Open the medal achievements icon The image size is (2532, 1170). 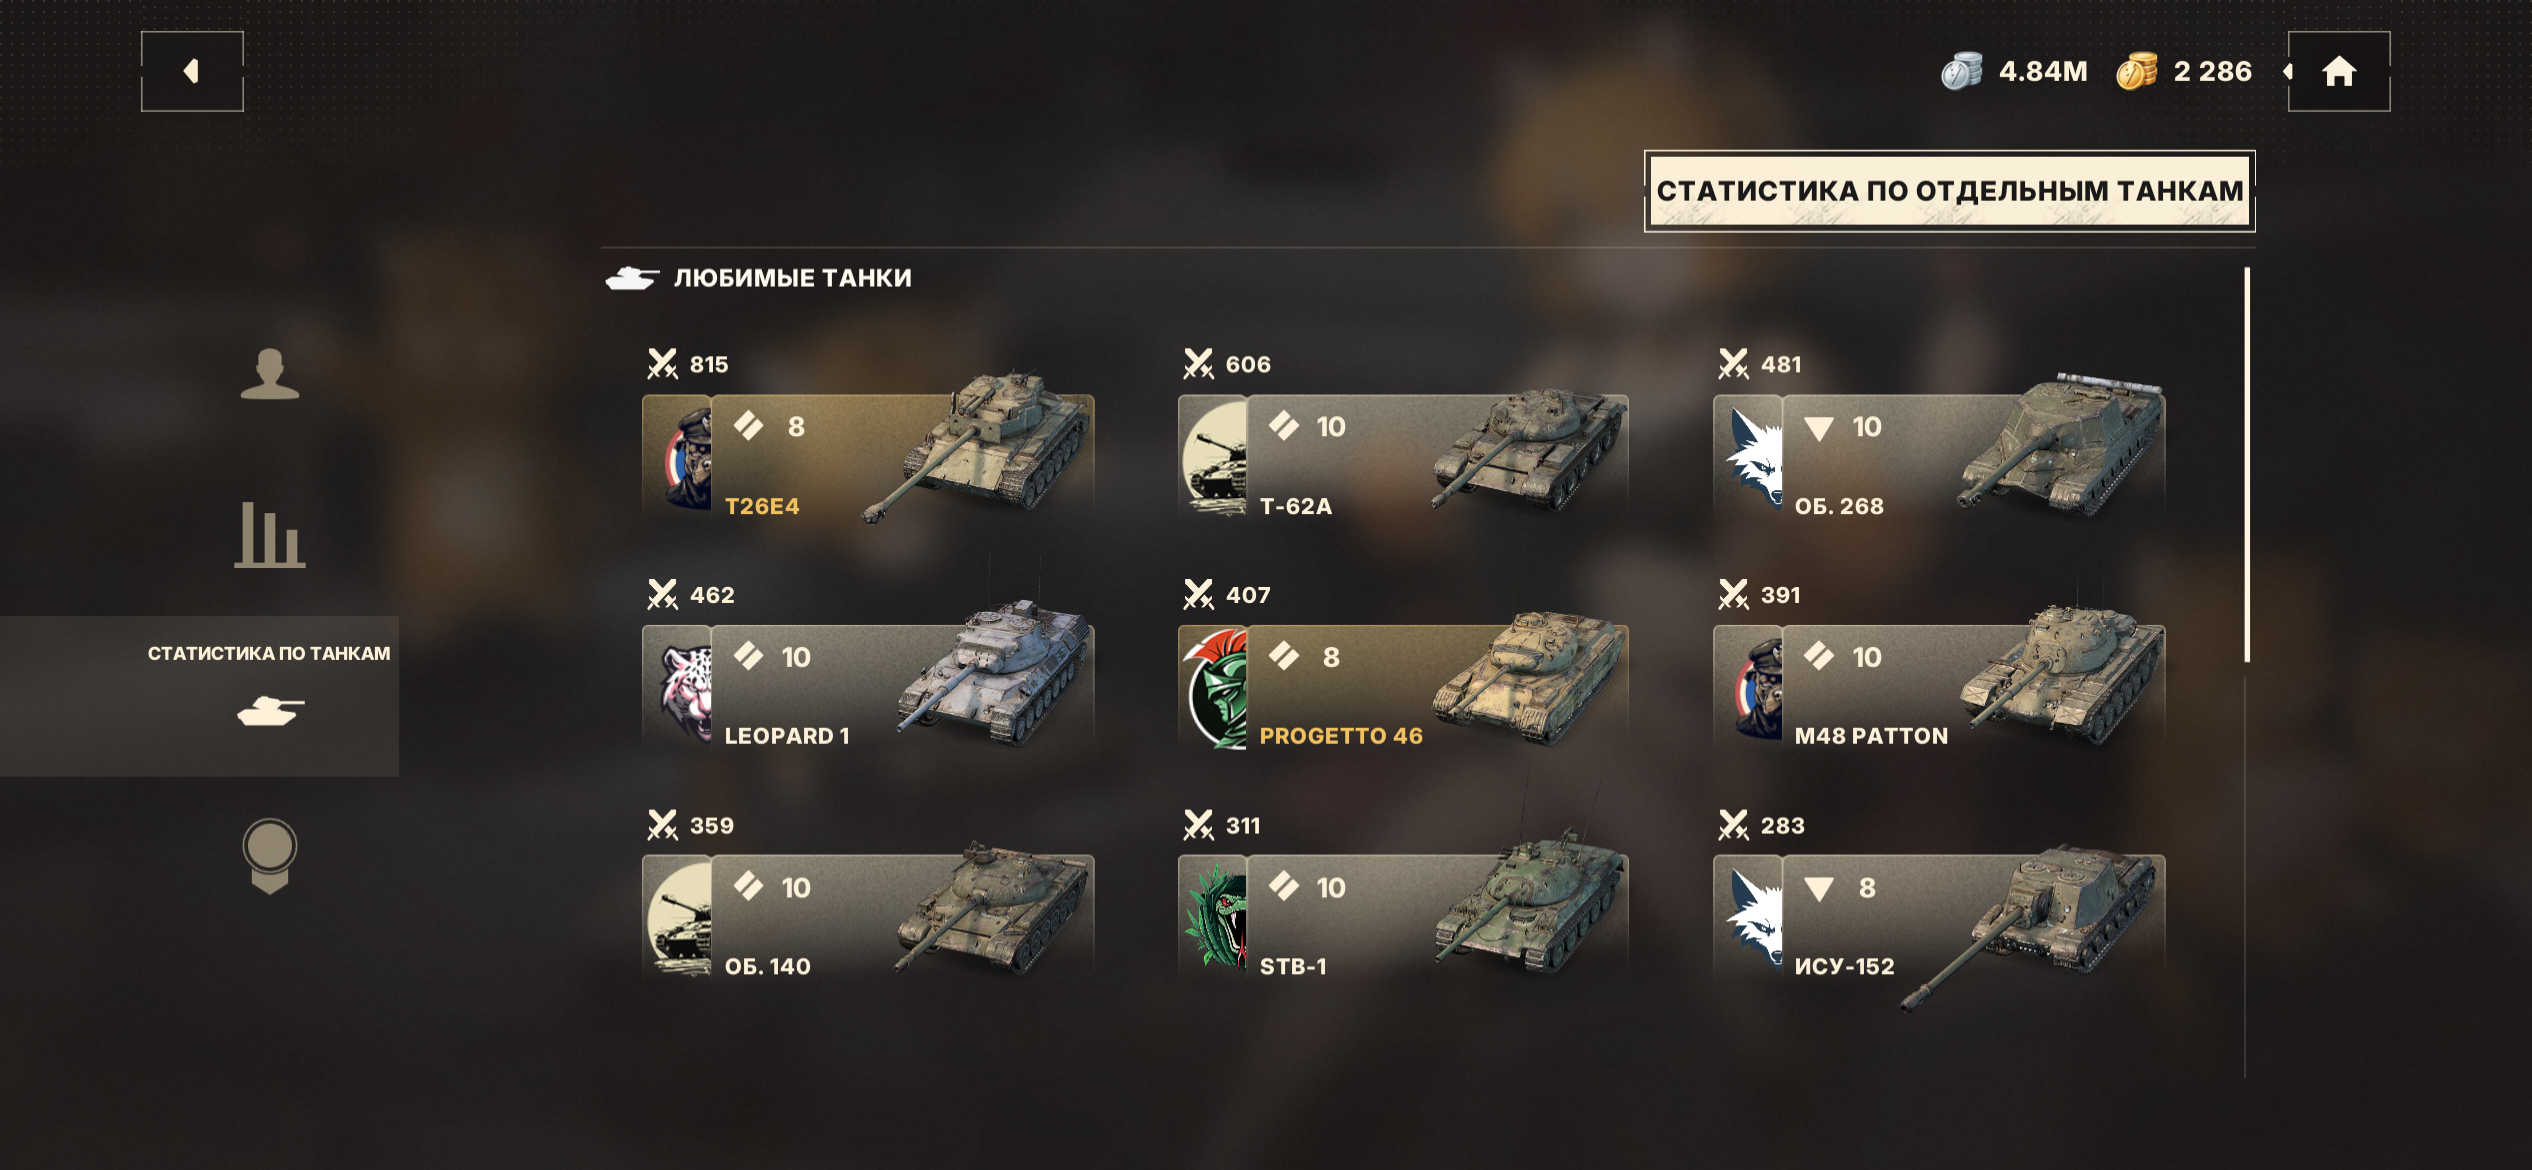coord(270,856)
